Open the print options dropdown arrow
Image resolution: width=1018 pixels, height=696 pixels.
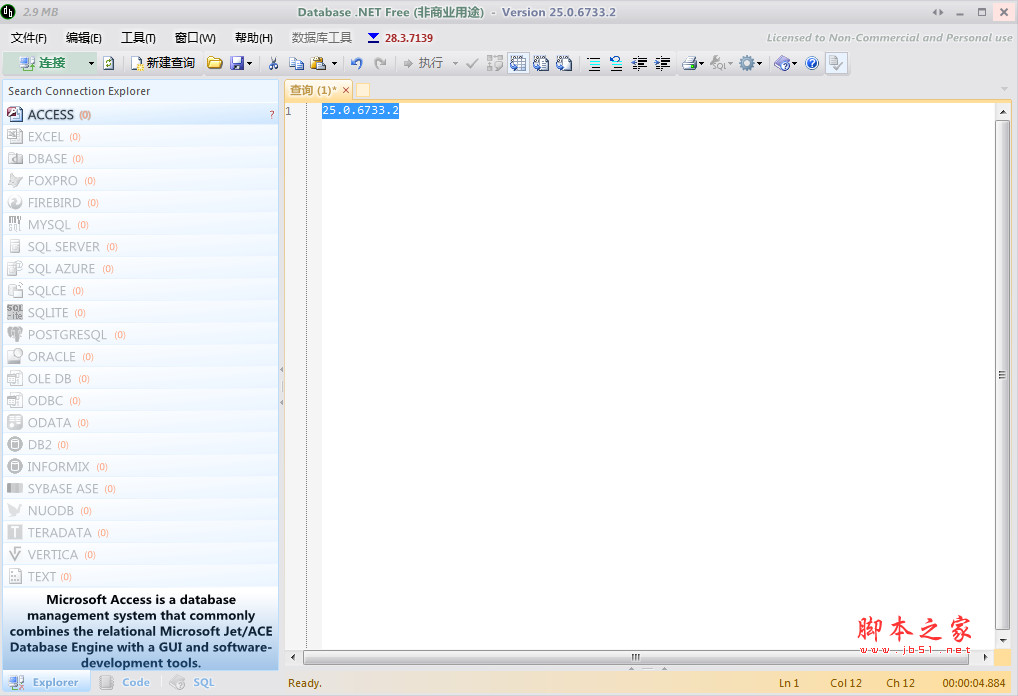[x=701, y=63]
